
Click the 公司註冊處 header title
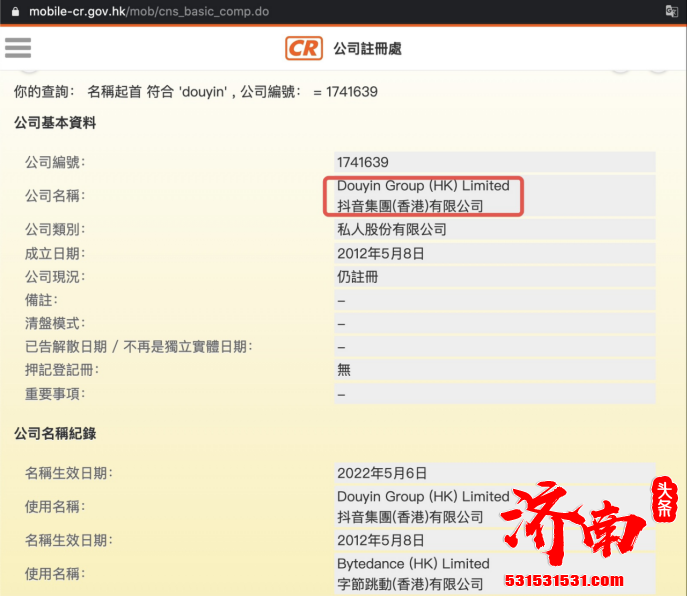coord(367,48)
